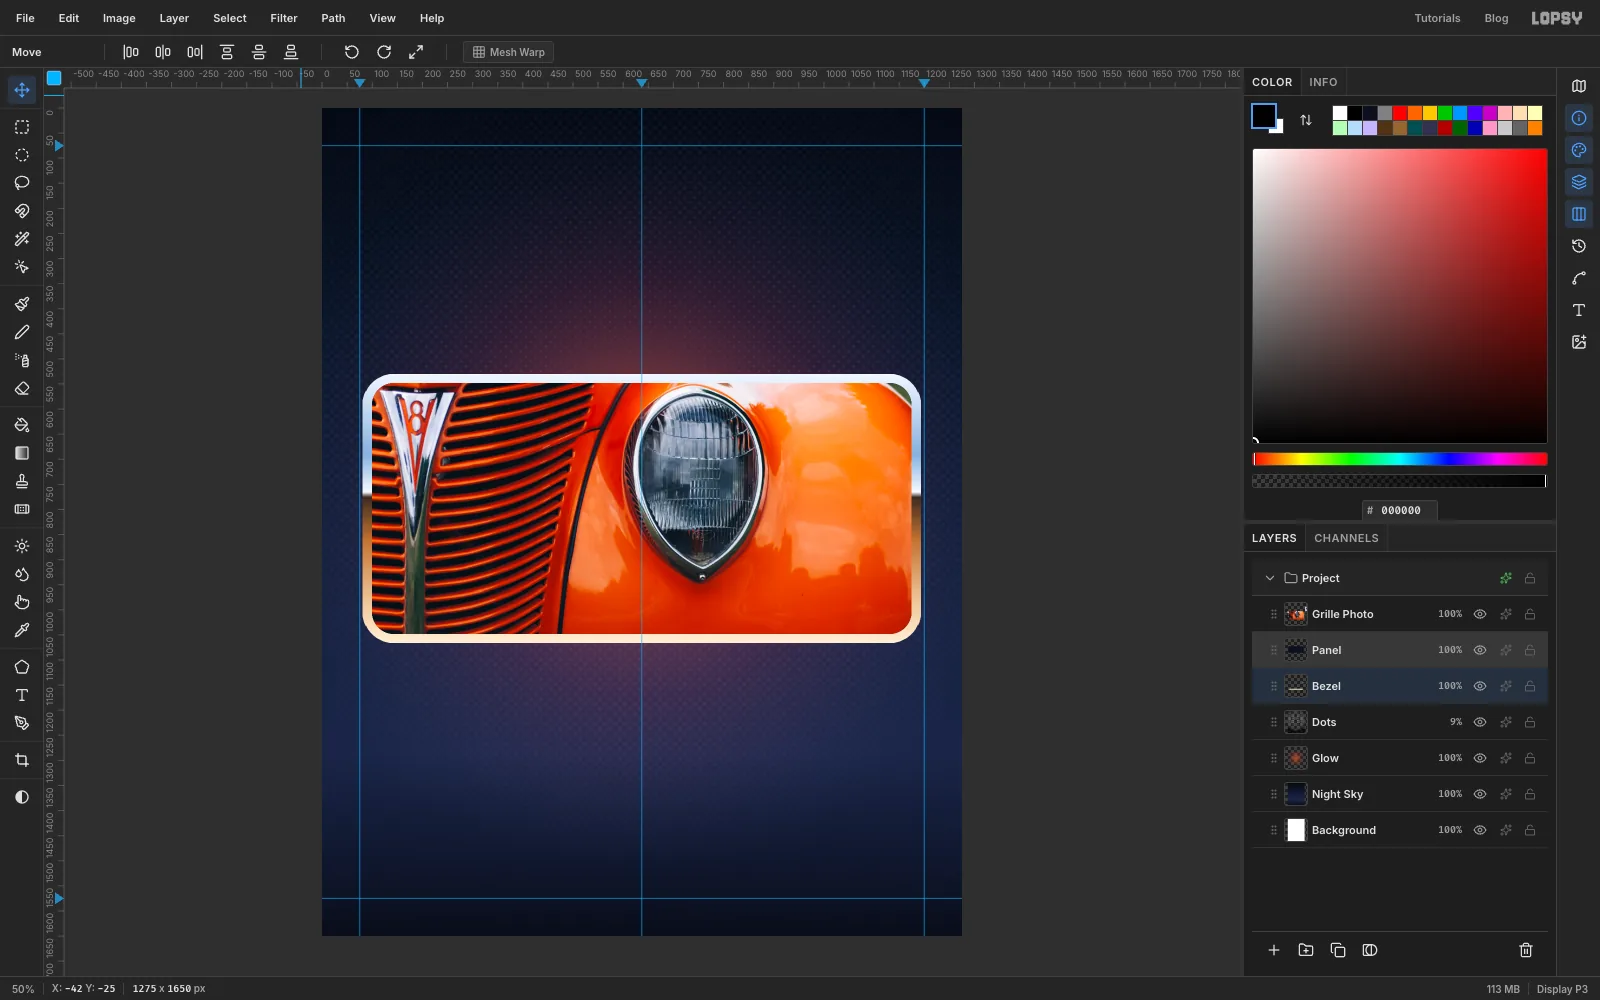Switch to the Info tab
Screen dimensions: 1600x1000
click(x=1323, y=82)
